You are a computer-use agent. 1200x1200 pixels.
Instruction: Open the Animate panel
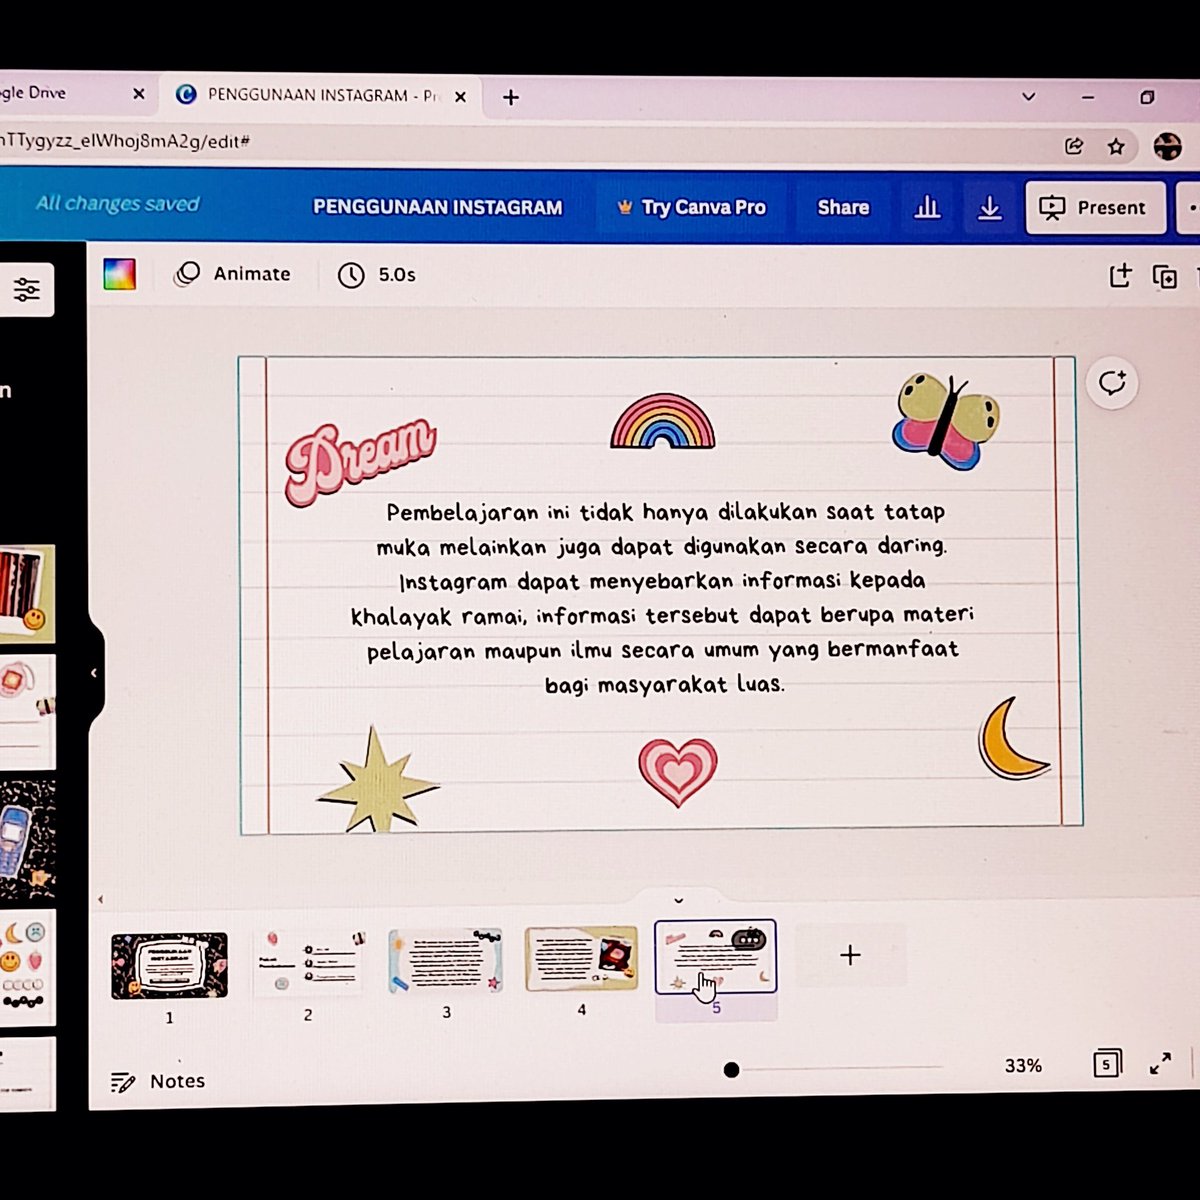pyautogui.click(x=234, y=274)
